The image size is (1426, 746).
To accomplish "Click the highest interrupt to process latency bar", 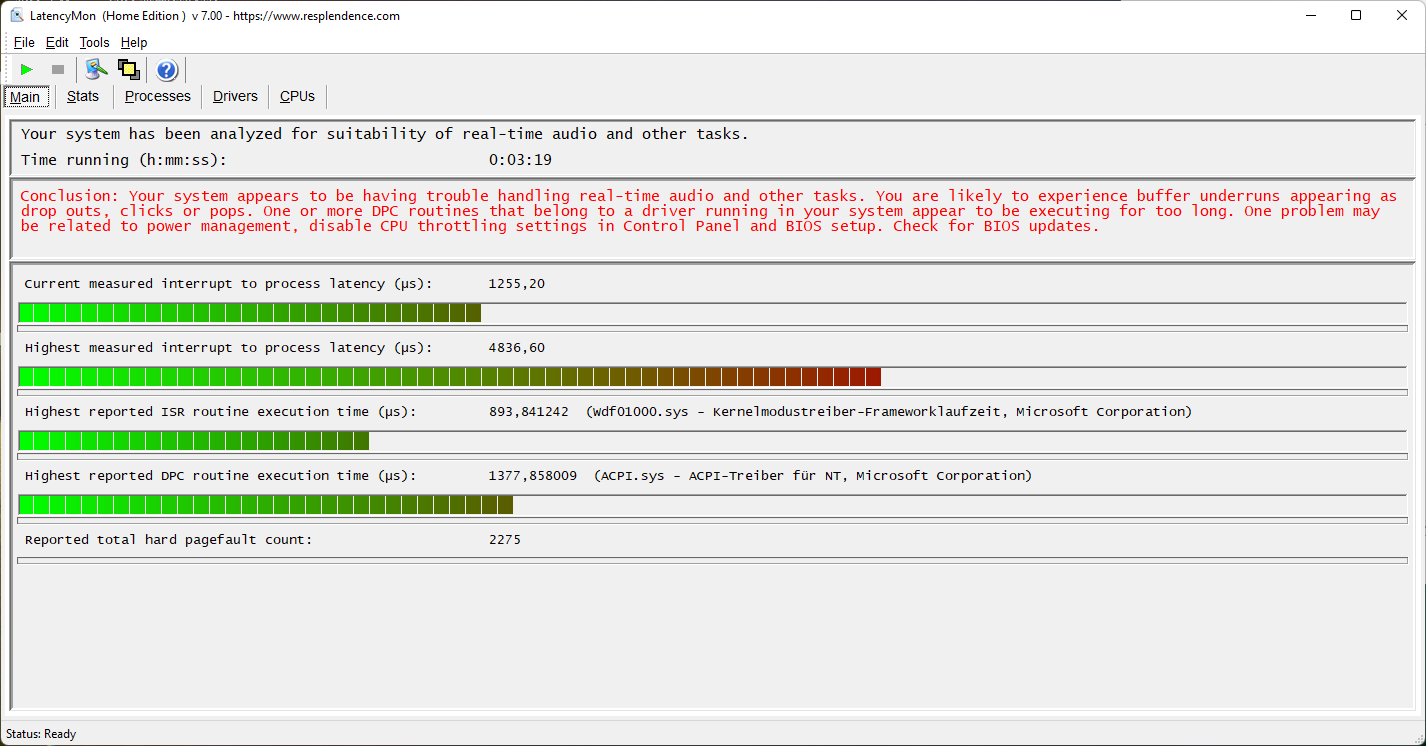I will tap(450, 377).
